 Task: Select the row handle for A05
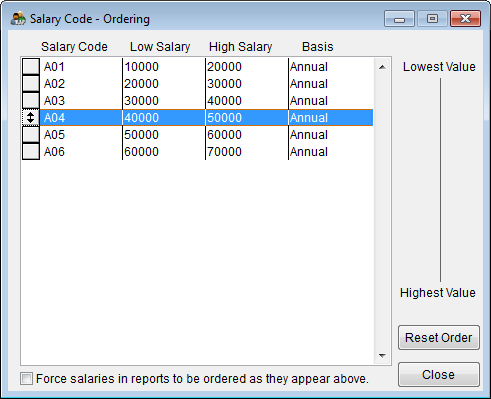tap(31, 135)
